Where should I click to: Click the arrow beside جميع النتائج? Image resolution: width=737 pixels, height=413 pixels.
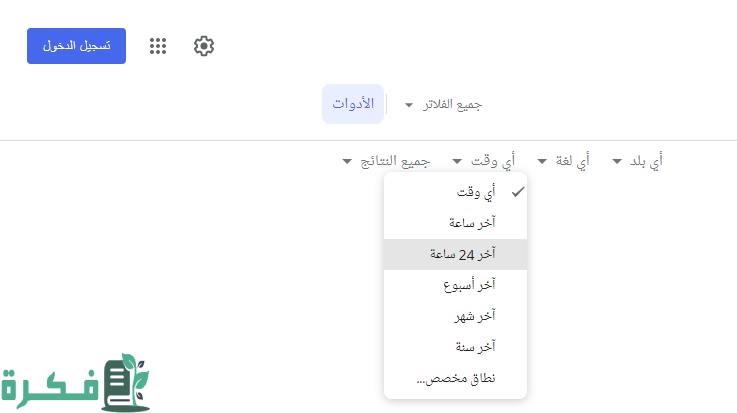[x=347, y=161]
